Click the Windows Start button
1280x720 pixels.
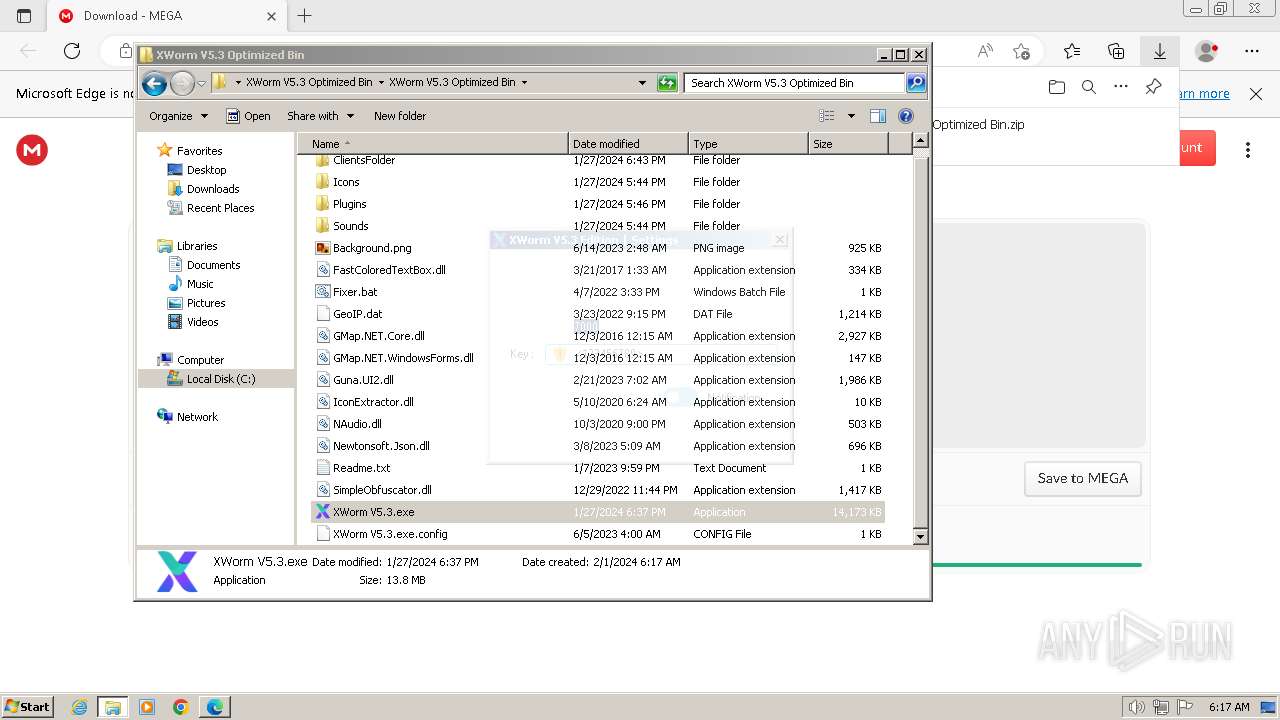(x=27, y=707)
